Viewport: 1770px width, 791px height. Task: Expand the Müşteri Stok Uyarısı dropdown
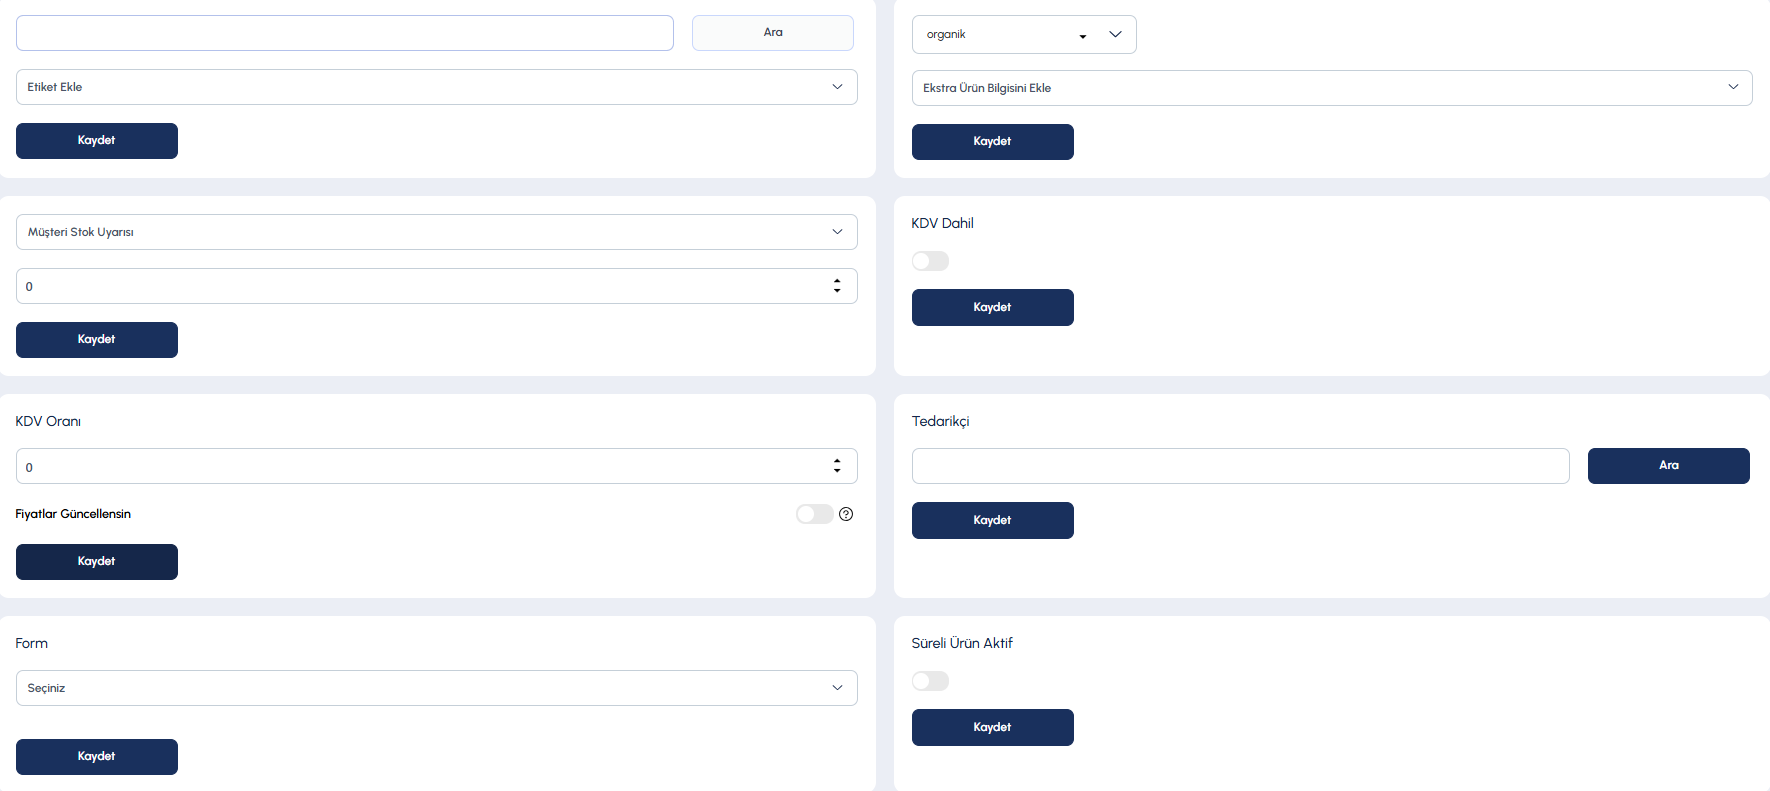pyautogui.click(x=437, y=232)
